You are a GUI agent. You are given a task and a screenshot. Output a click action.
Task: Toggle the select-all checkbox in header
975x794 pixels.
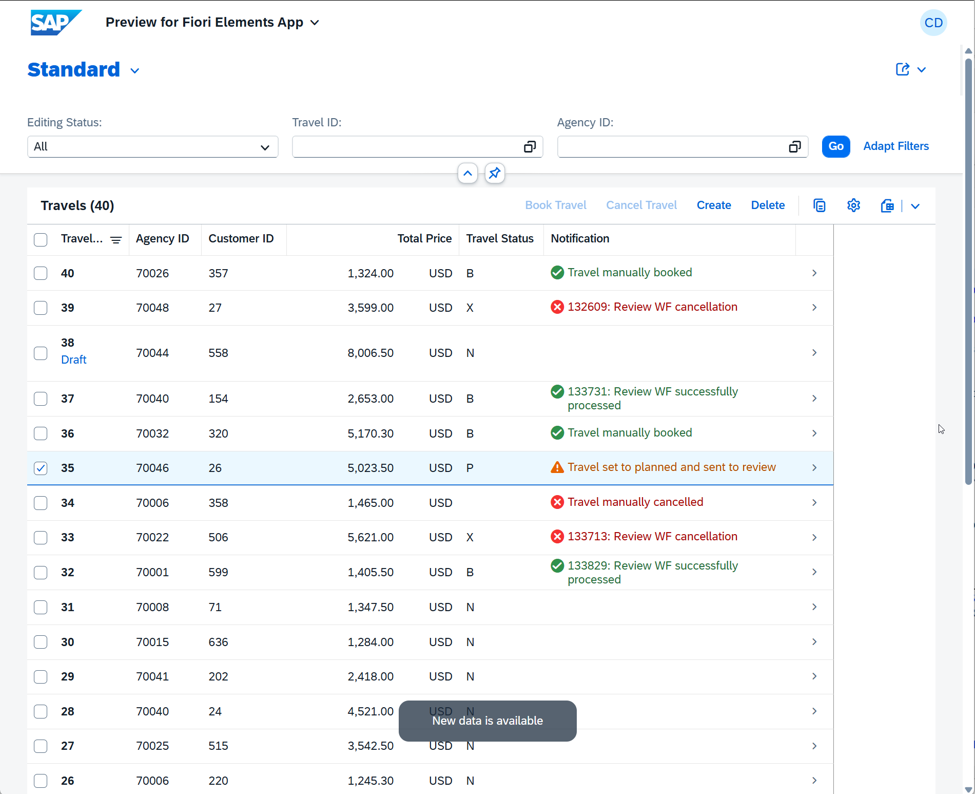[40, 240]
